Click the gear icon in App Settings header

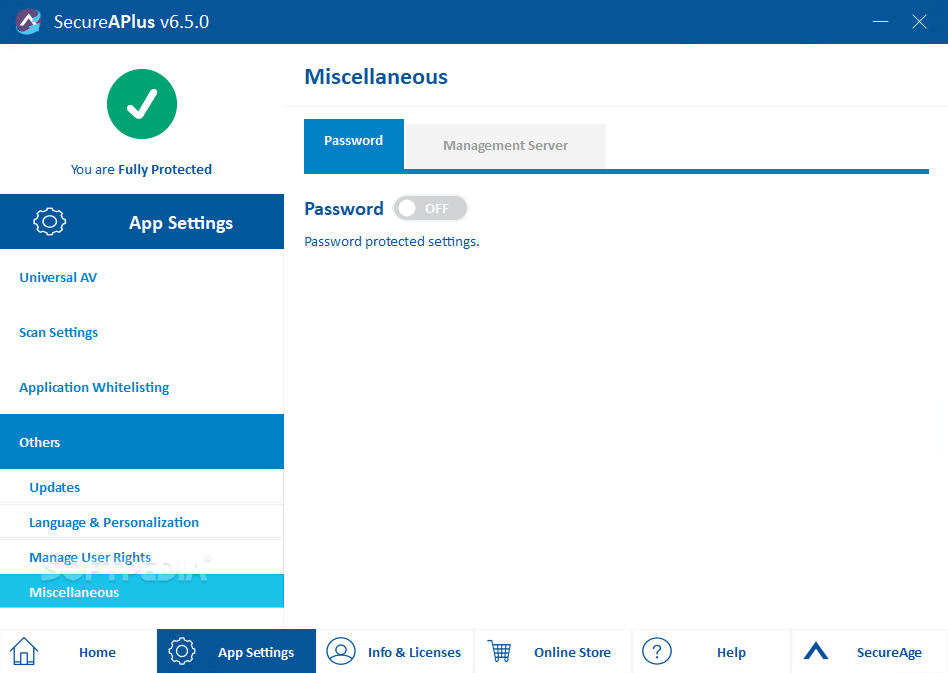click(50, 221)
